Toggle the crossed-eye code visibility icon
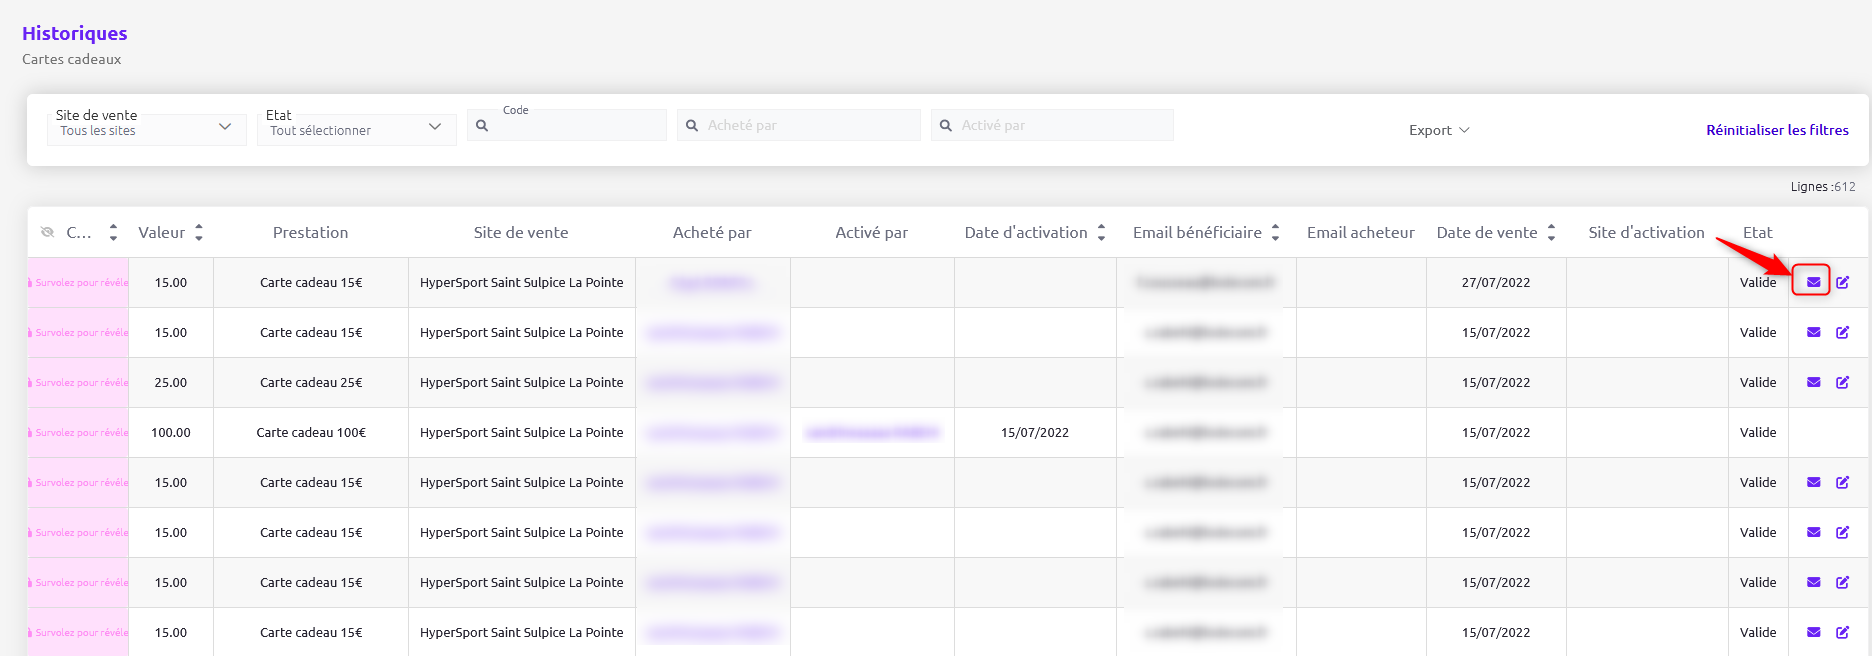 coord(47,232)
